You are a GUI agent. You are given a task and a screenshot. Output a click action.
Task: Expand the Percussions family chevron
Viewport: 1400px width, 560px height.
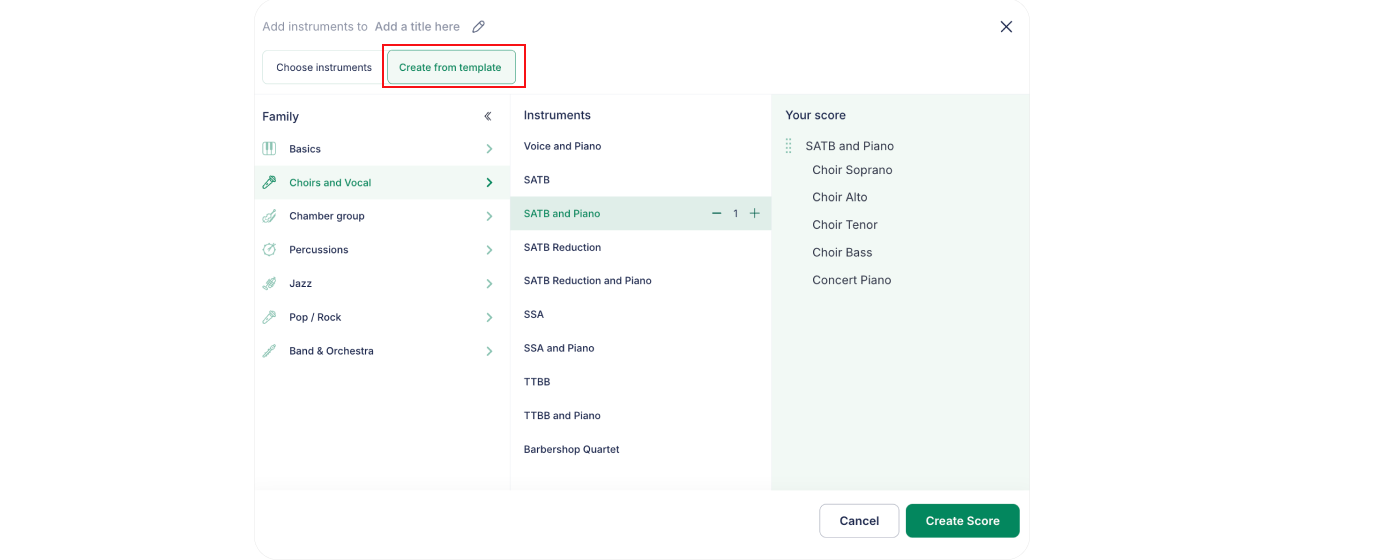click(489, 250)
